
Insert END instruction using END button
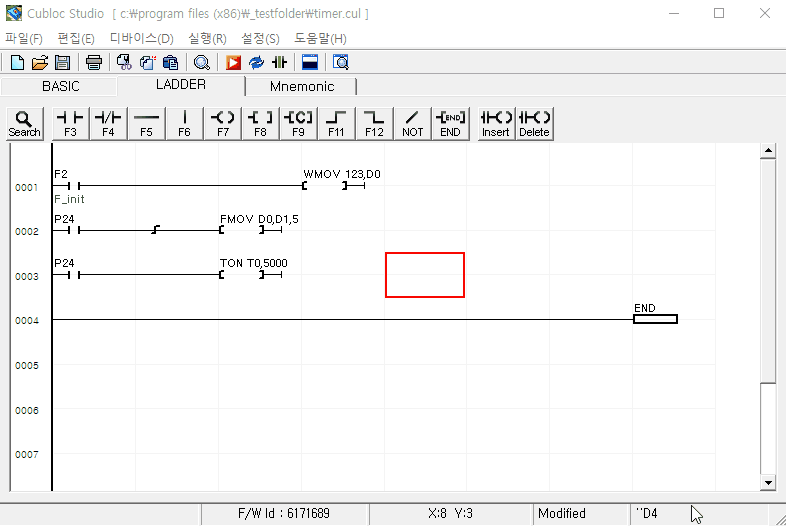pos(450,123)
